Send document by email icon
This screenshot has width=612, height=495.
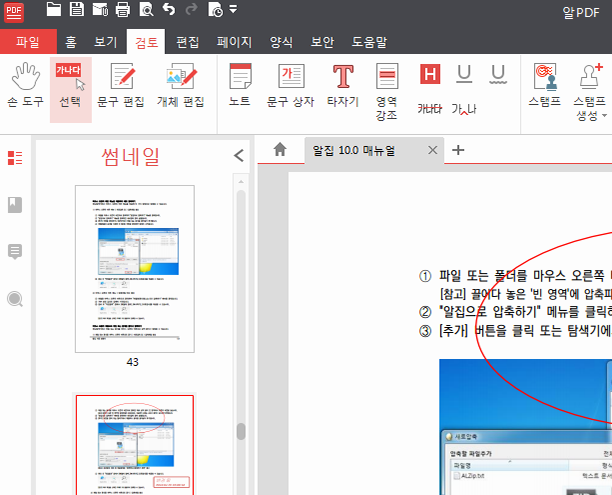click(x=100, y=9)
